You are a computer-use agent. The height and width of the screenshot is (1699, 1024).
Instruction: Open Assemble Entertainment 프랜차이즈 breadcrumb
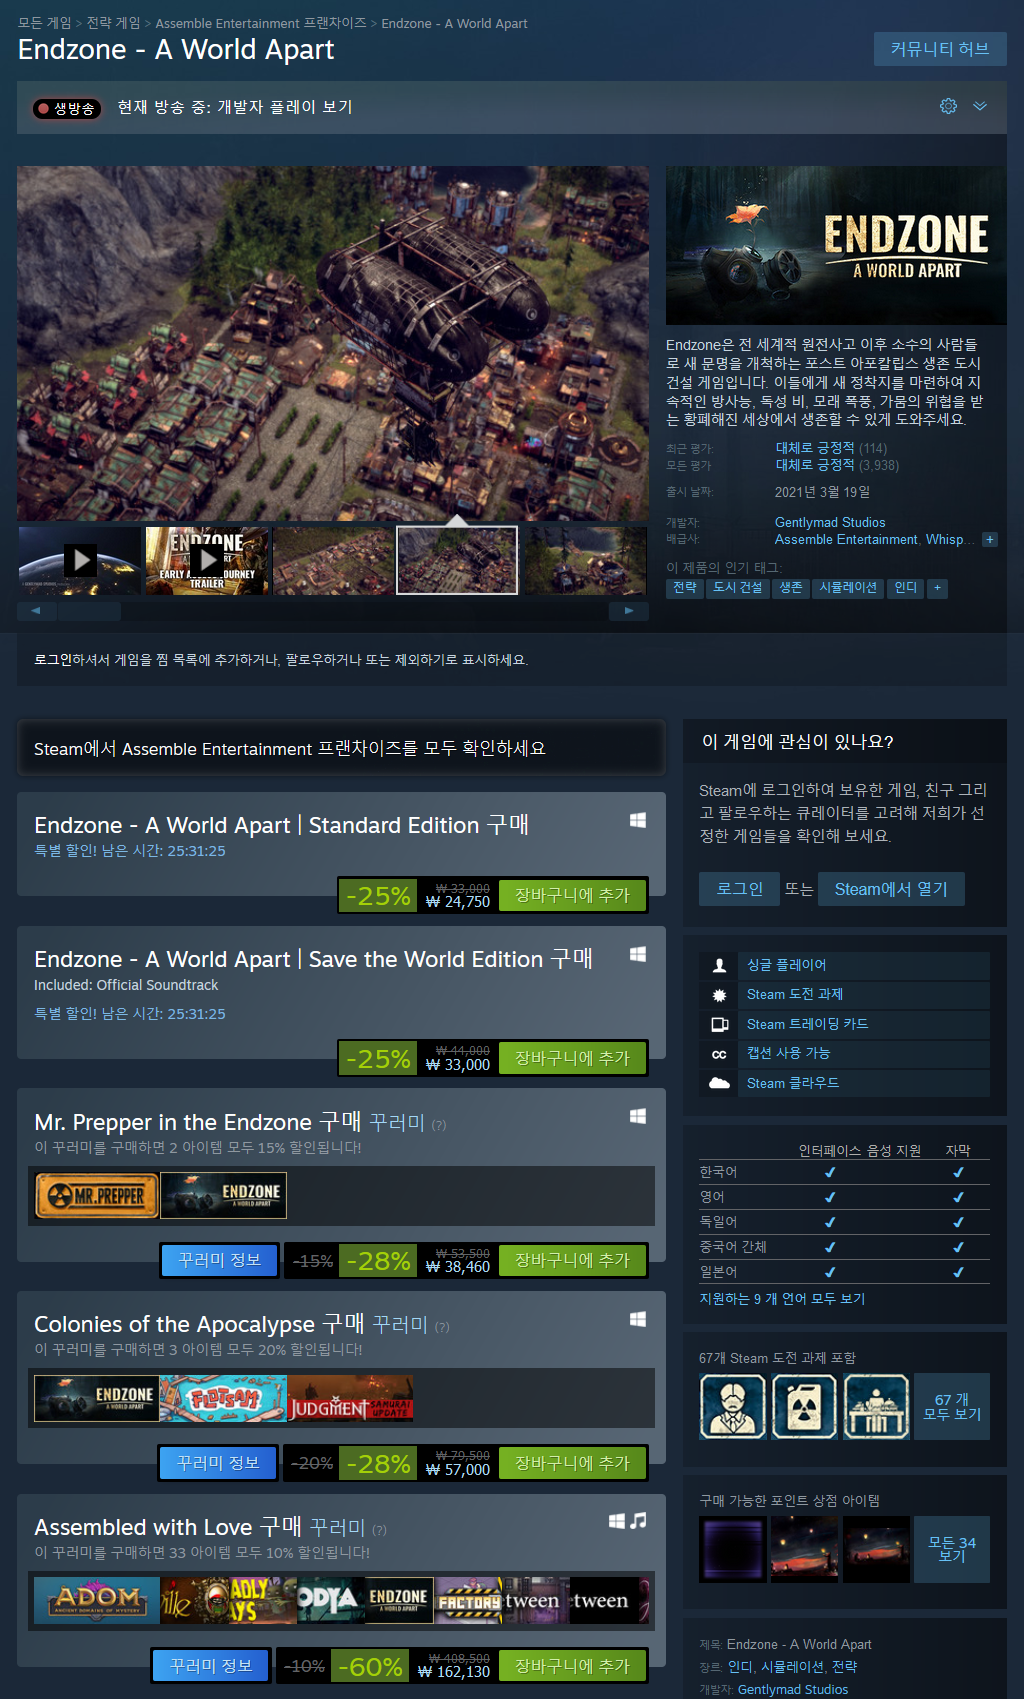tap(261, 23)
